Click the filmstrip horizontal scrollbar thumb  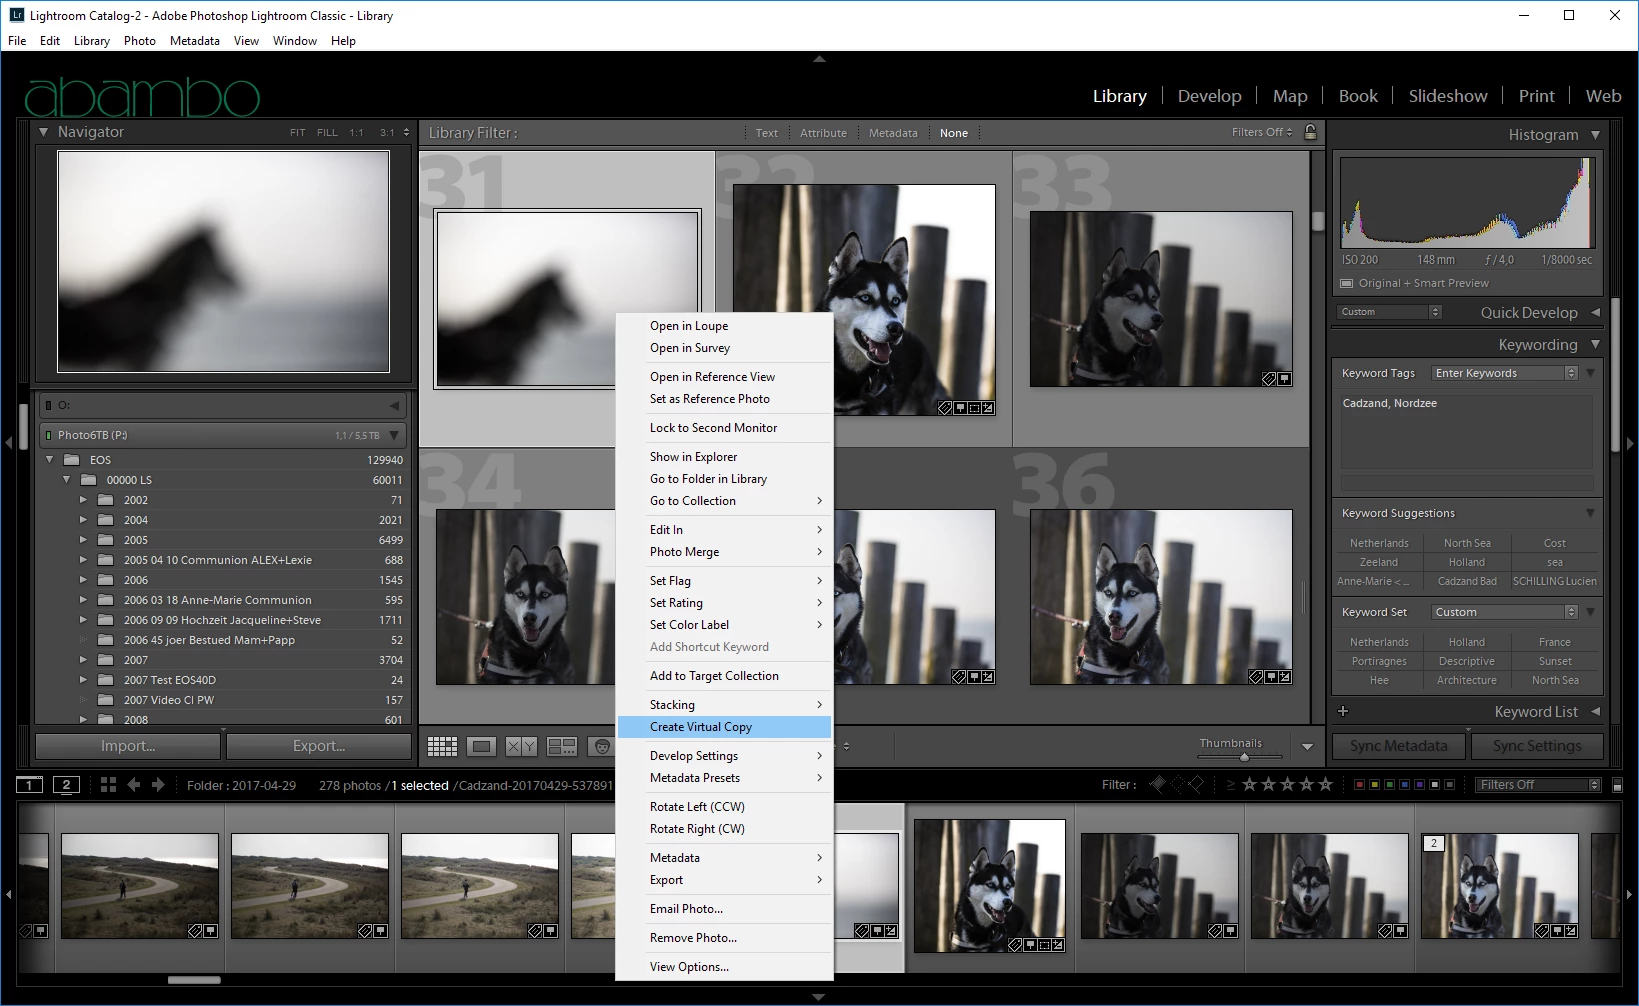194,980
